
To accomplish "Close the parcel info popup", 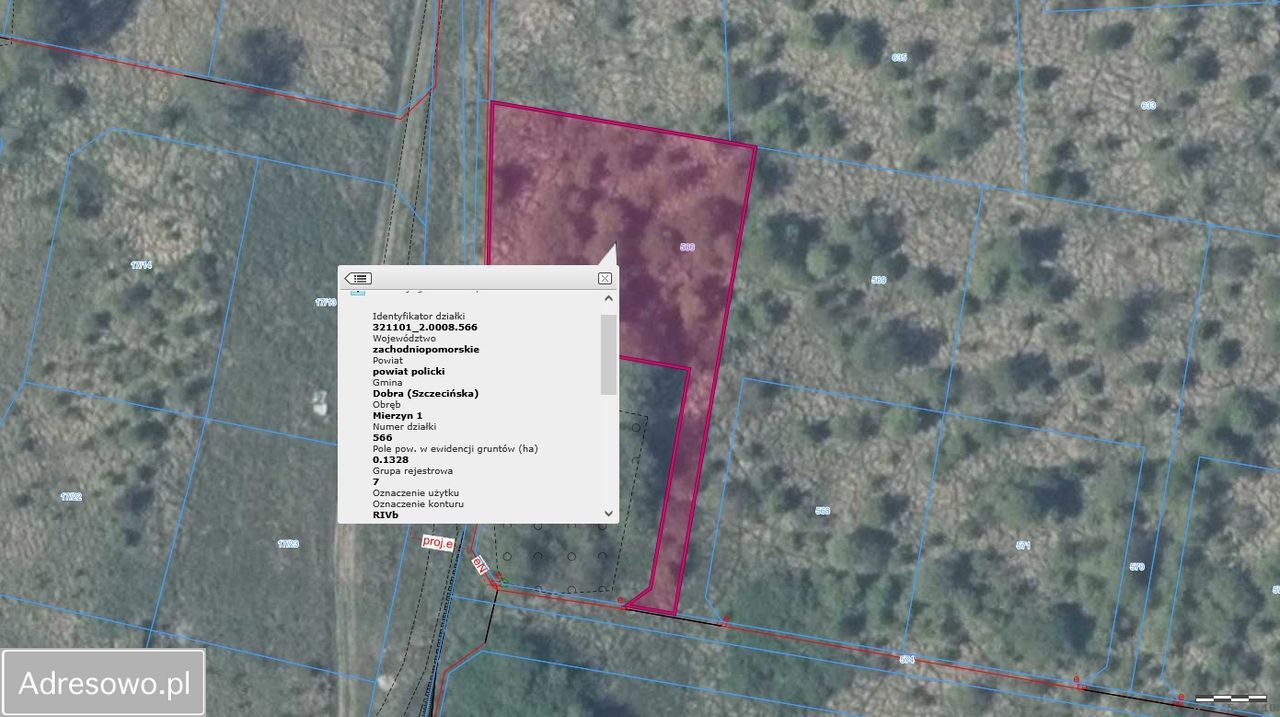I will click(x=605, y=278).
